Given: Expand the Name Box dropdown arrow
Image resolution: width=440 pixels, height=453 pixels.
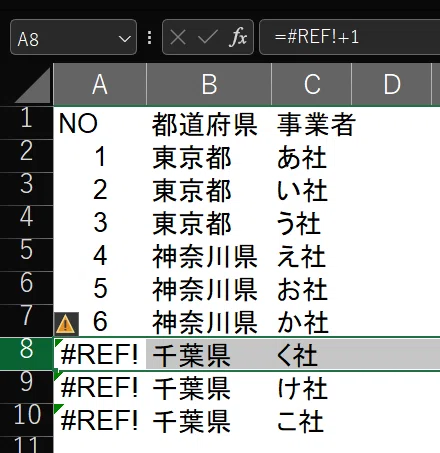Looking at the screenshot, I should 125,39.
